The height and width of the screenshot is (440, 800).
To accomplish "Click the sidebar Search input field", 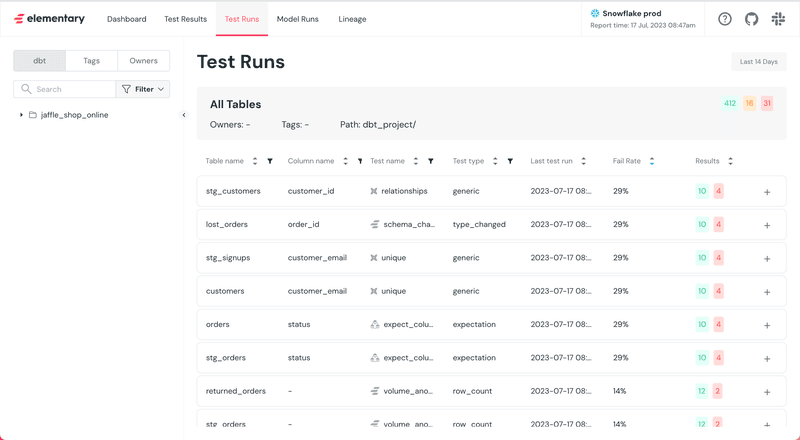I will click(65, 89).
